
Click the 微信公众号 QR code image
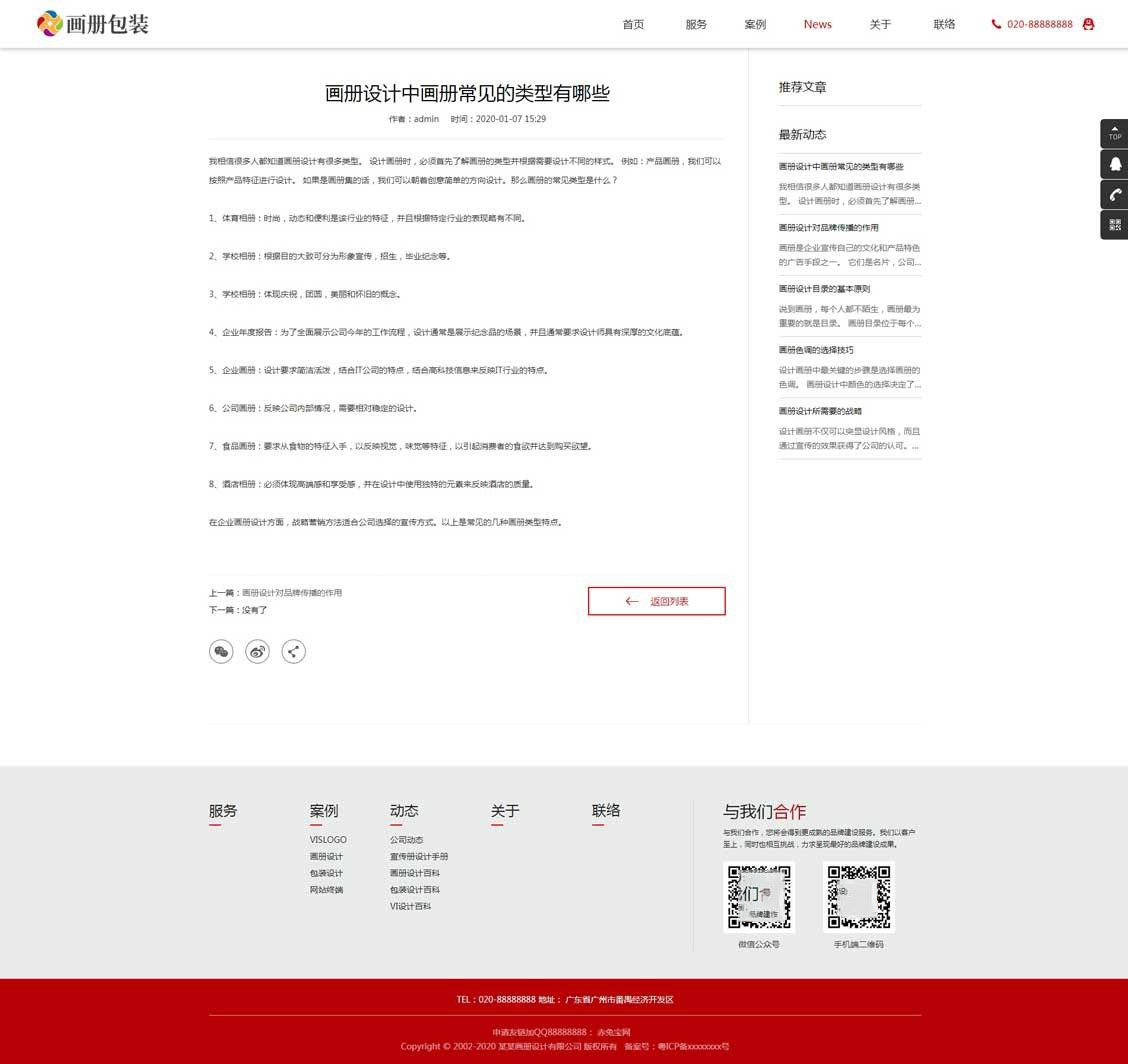(758, 897)
